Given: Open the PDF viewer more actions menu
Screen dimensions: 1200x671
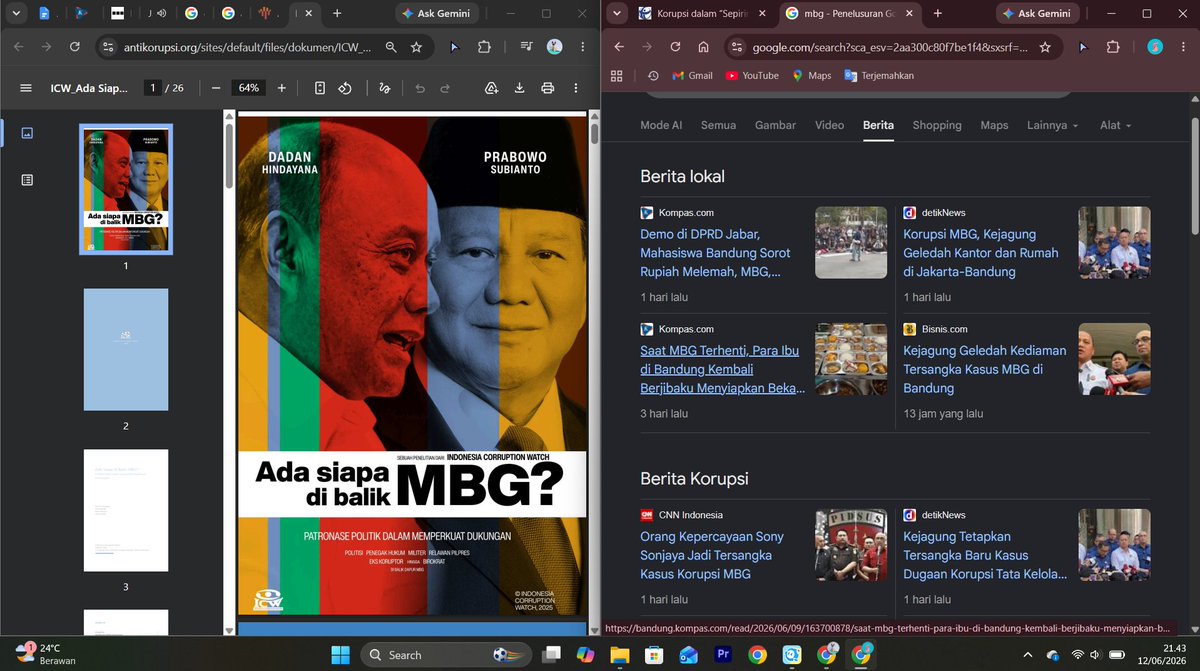Looking at the screenshot, I should click(576, 88).
